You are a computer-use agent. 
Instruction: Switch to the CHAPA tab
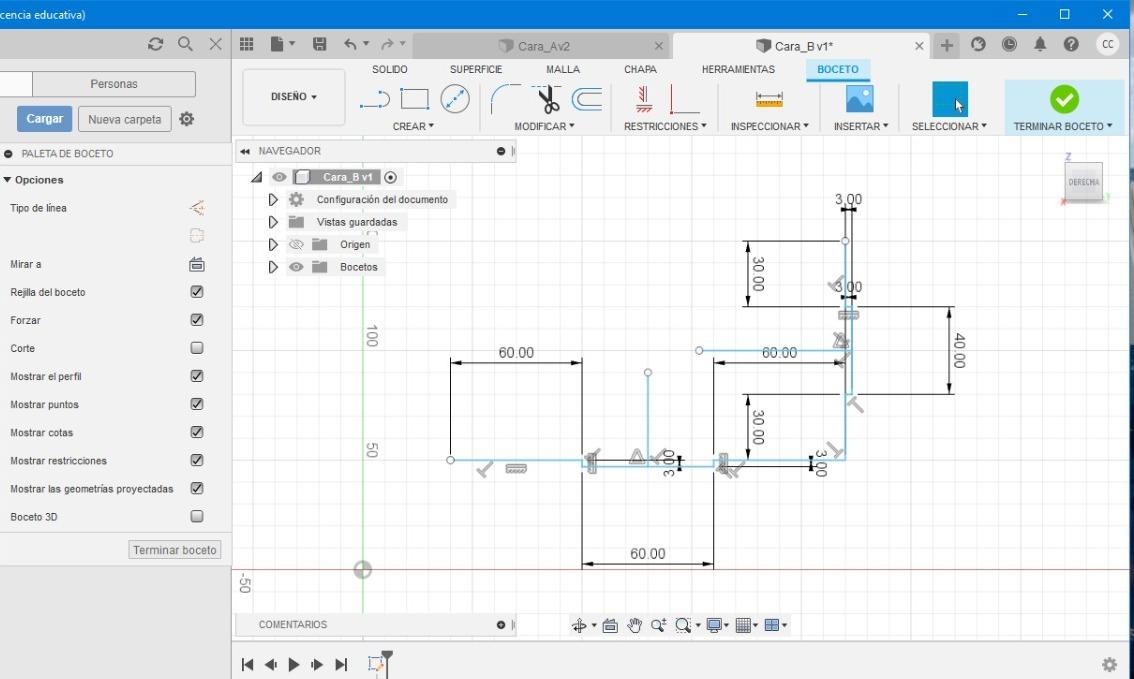pyautogui.click(x=640, y=69)
